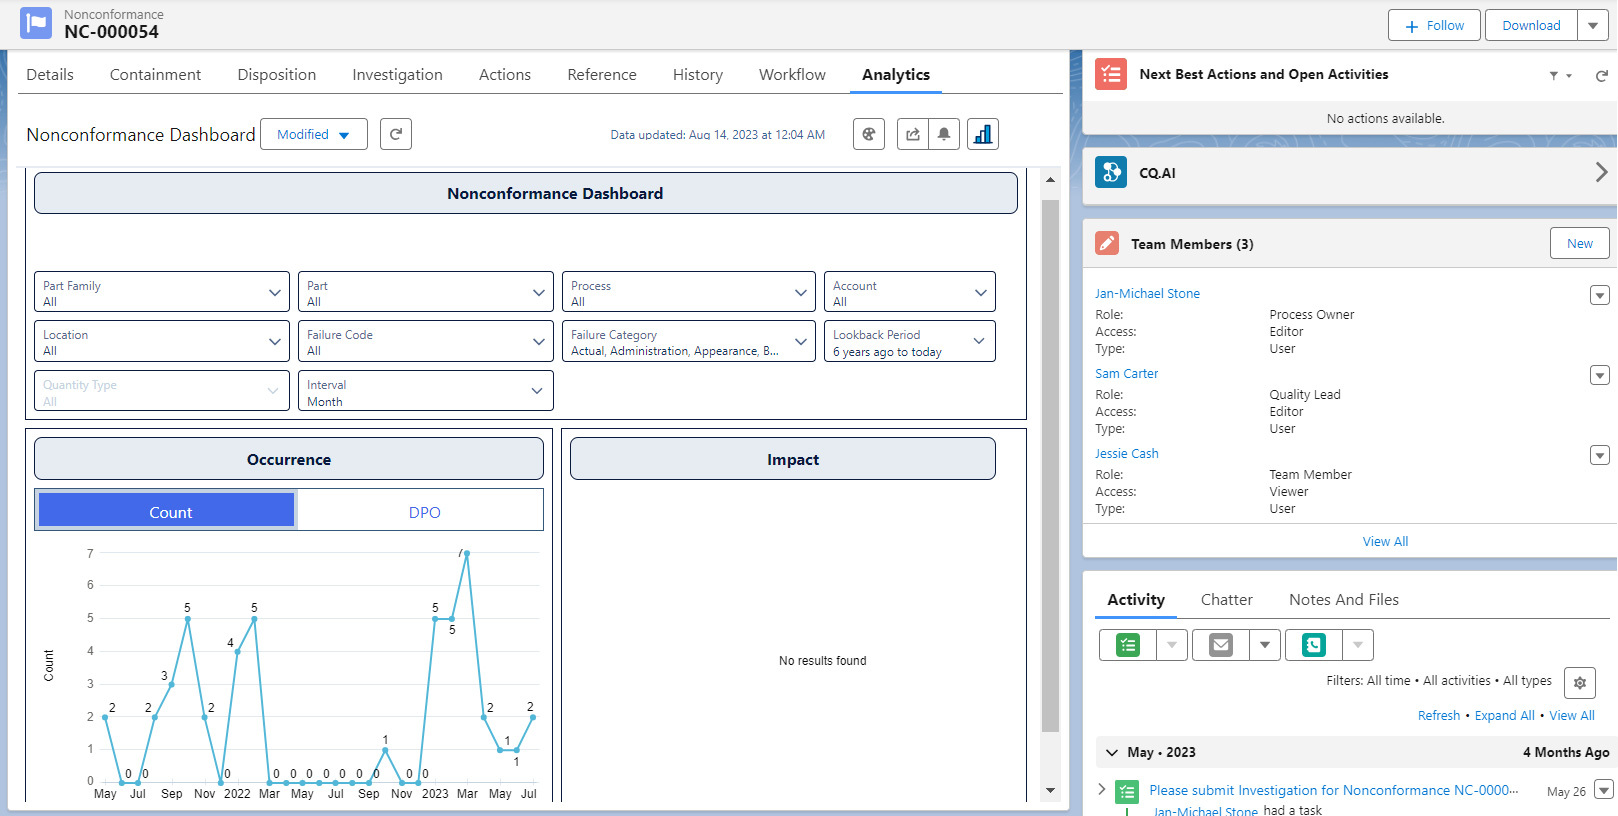Open Failure Category filter dropdown
Image resolution: width=1618 pixels, height=816 pixels.
[x=689, y=341]
